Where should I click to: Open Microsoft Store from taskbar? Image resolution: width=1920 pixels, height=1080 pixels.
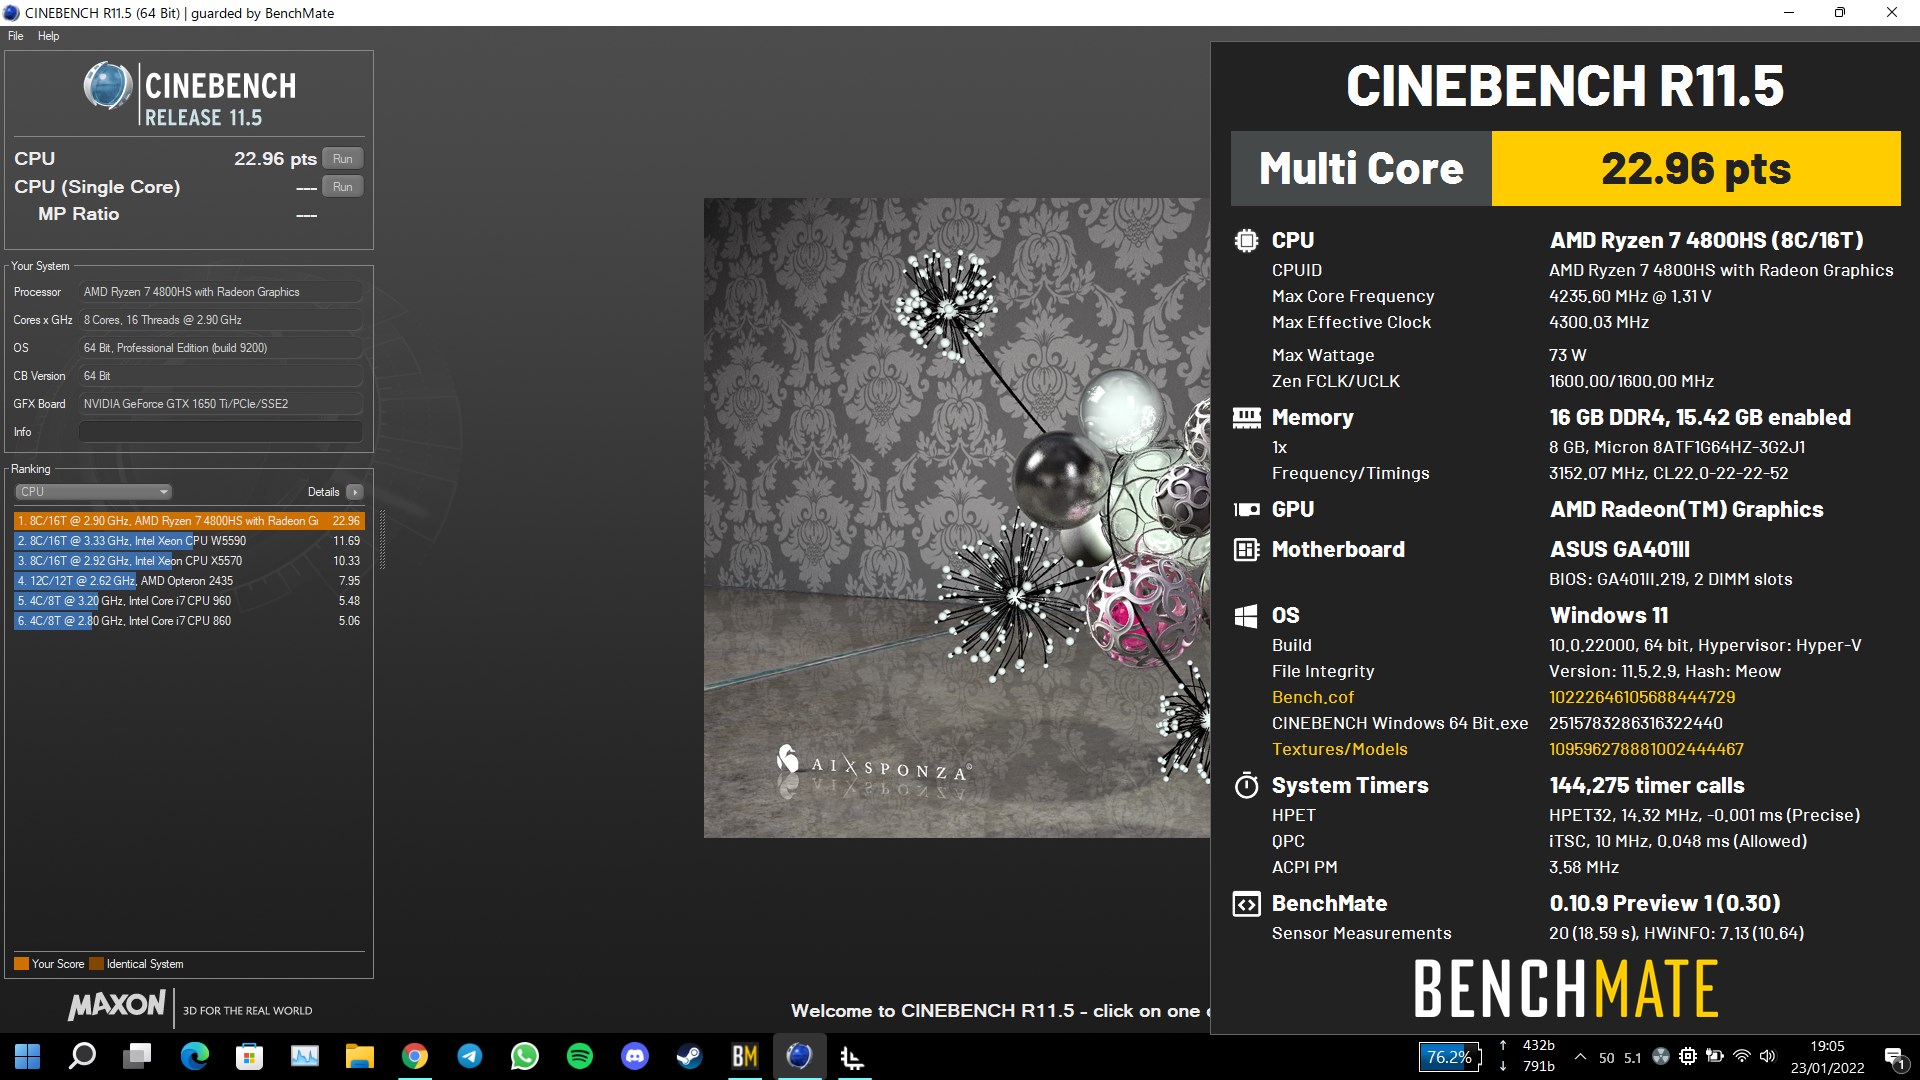[x=249, y=1056]
